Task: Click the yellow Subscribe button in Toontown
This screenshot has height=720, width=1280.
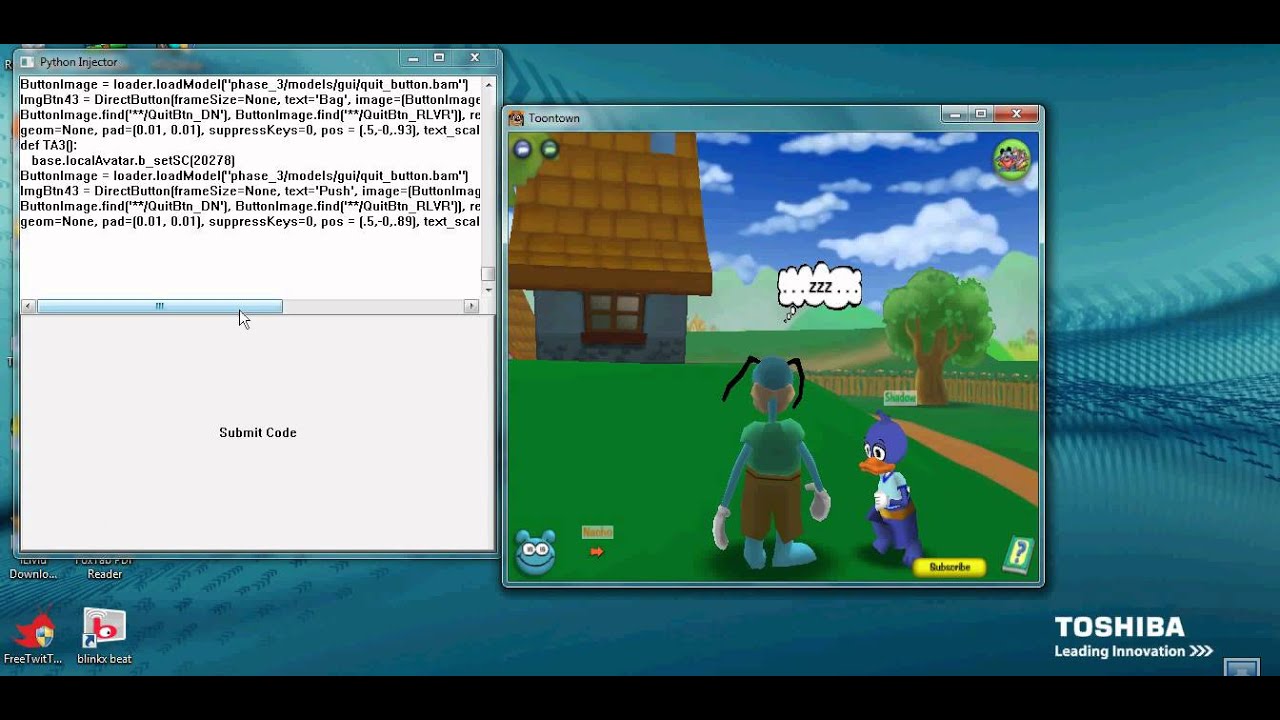Action: [x=949, y=567]
